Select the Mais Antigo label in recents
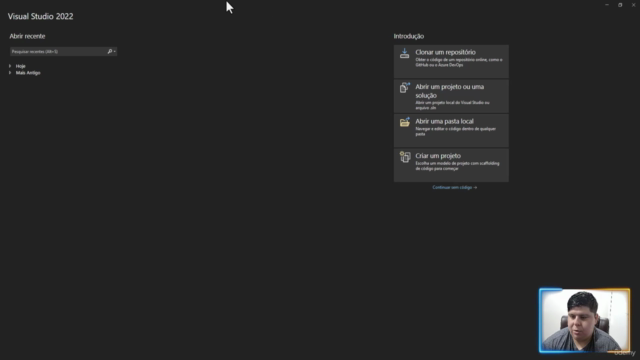This screenshot has height=360, width=640. 28,73
